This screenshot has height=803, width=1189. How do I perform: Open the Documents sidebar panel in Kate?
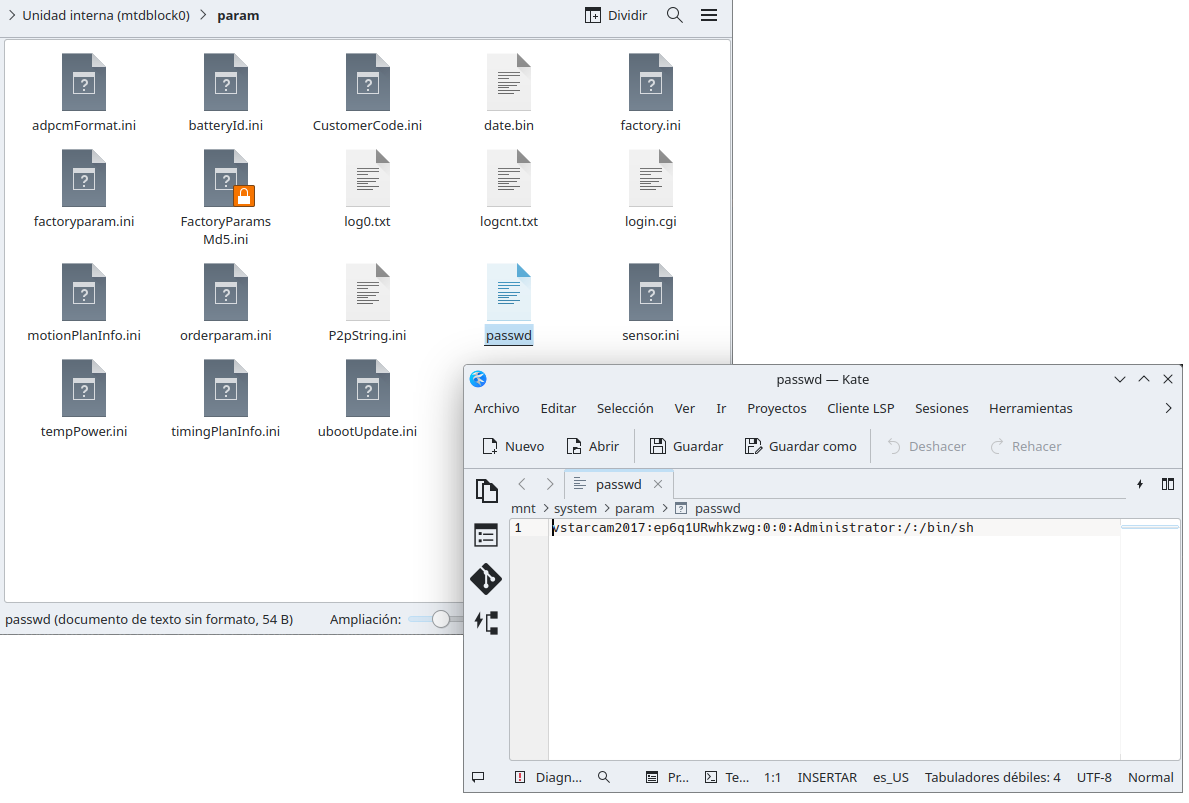tap(486, 491)
